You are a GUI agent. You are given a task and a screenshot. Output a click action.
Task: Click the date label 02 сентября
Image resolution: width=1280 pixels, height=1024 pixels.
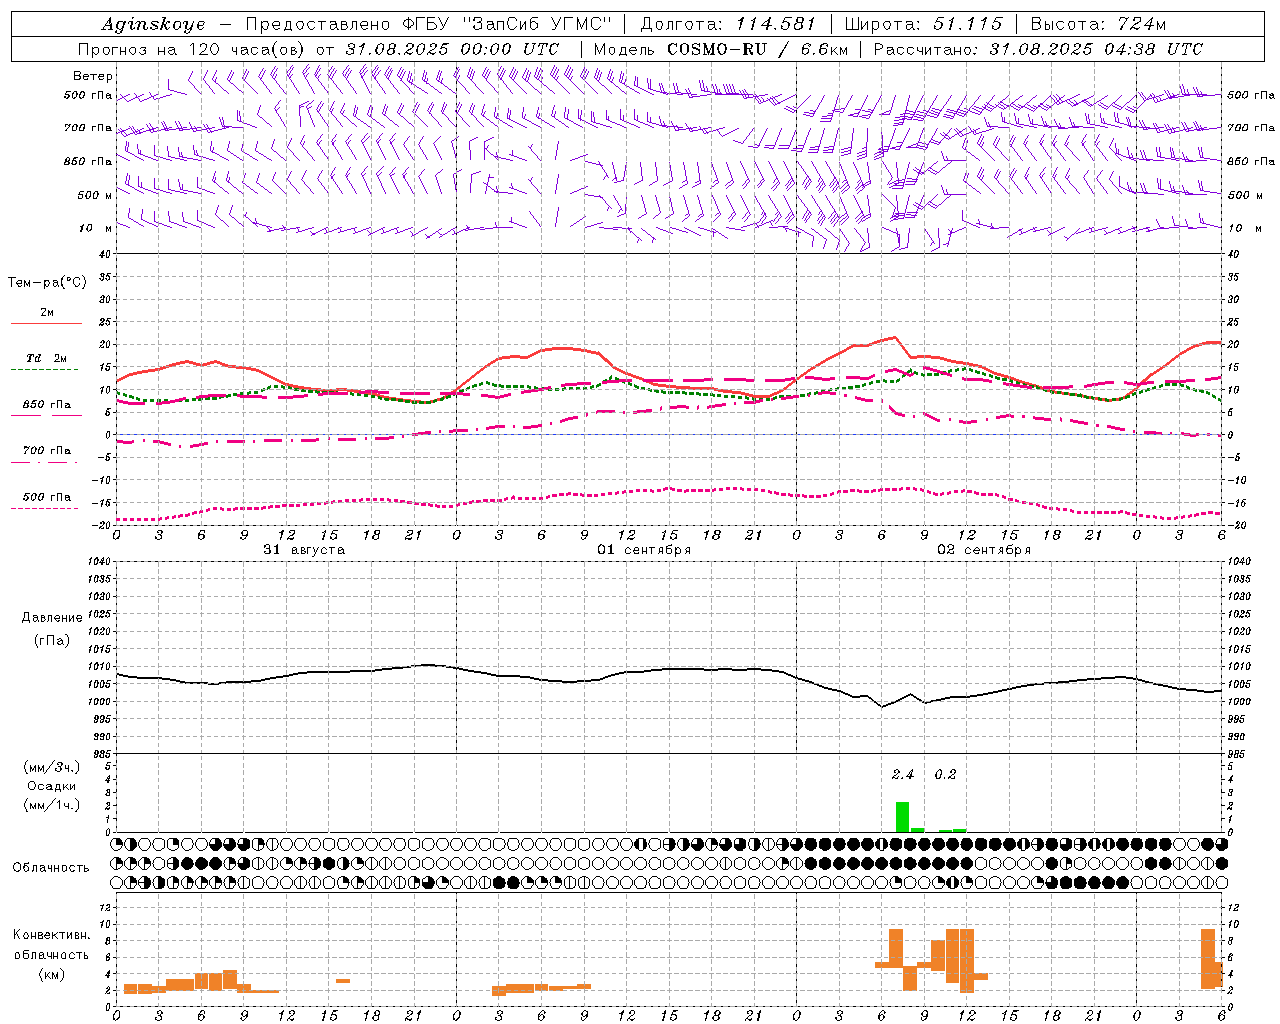tap(984, 550)
